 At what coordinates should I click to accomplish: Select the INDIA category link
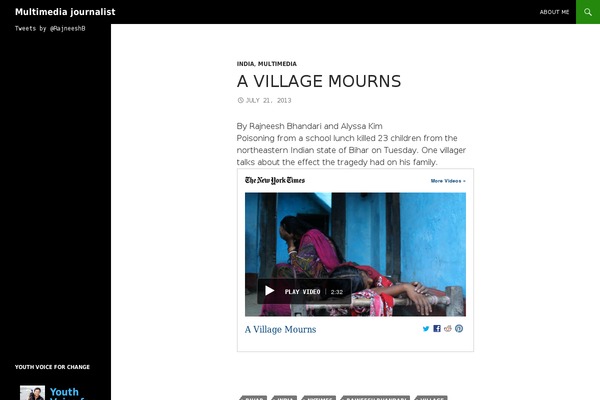[x=245, y=64]
